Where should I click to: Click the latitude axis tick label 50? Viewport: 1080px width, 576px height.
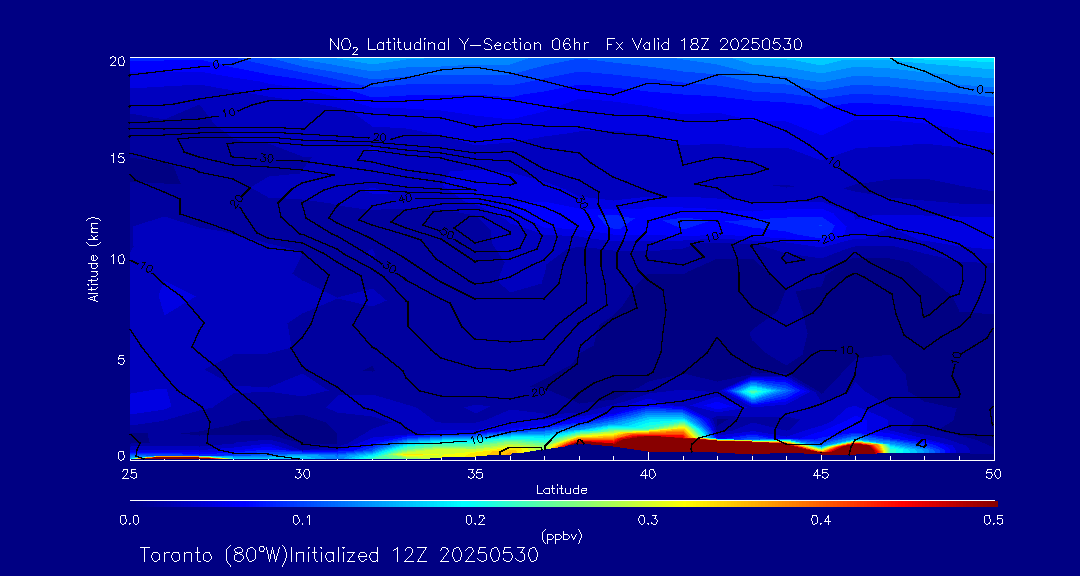point(994,474)
